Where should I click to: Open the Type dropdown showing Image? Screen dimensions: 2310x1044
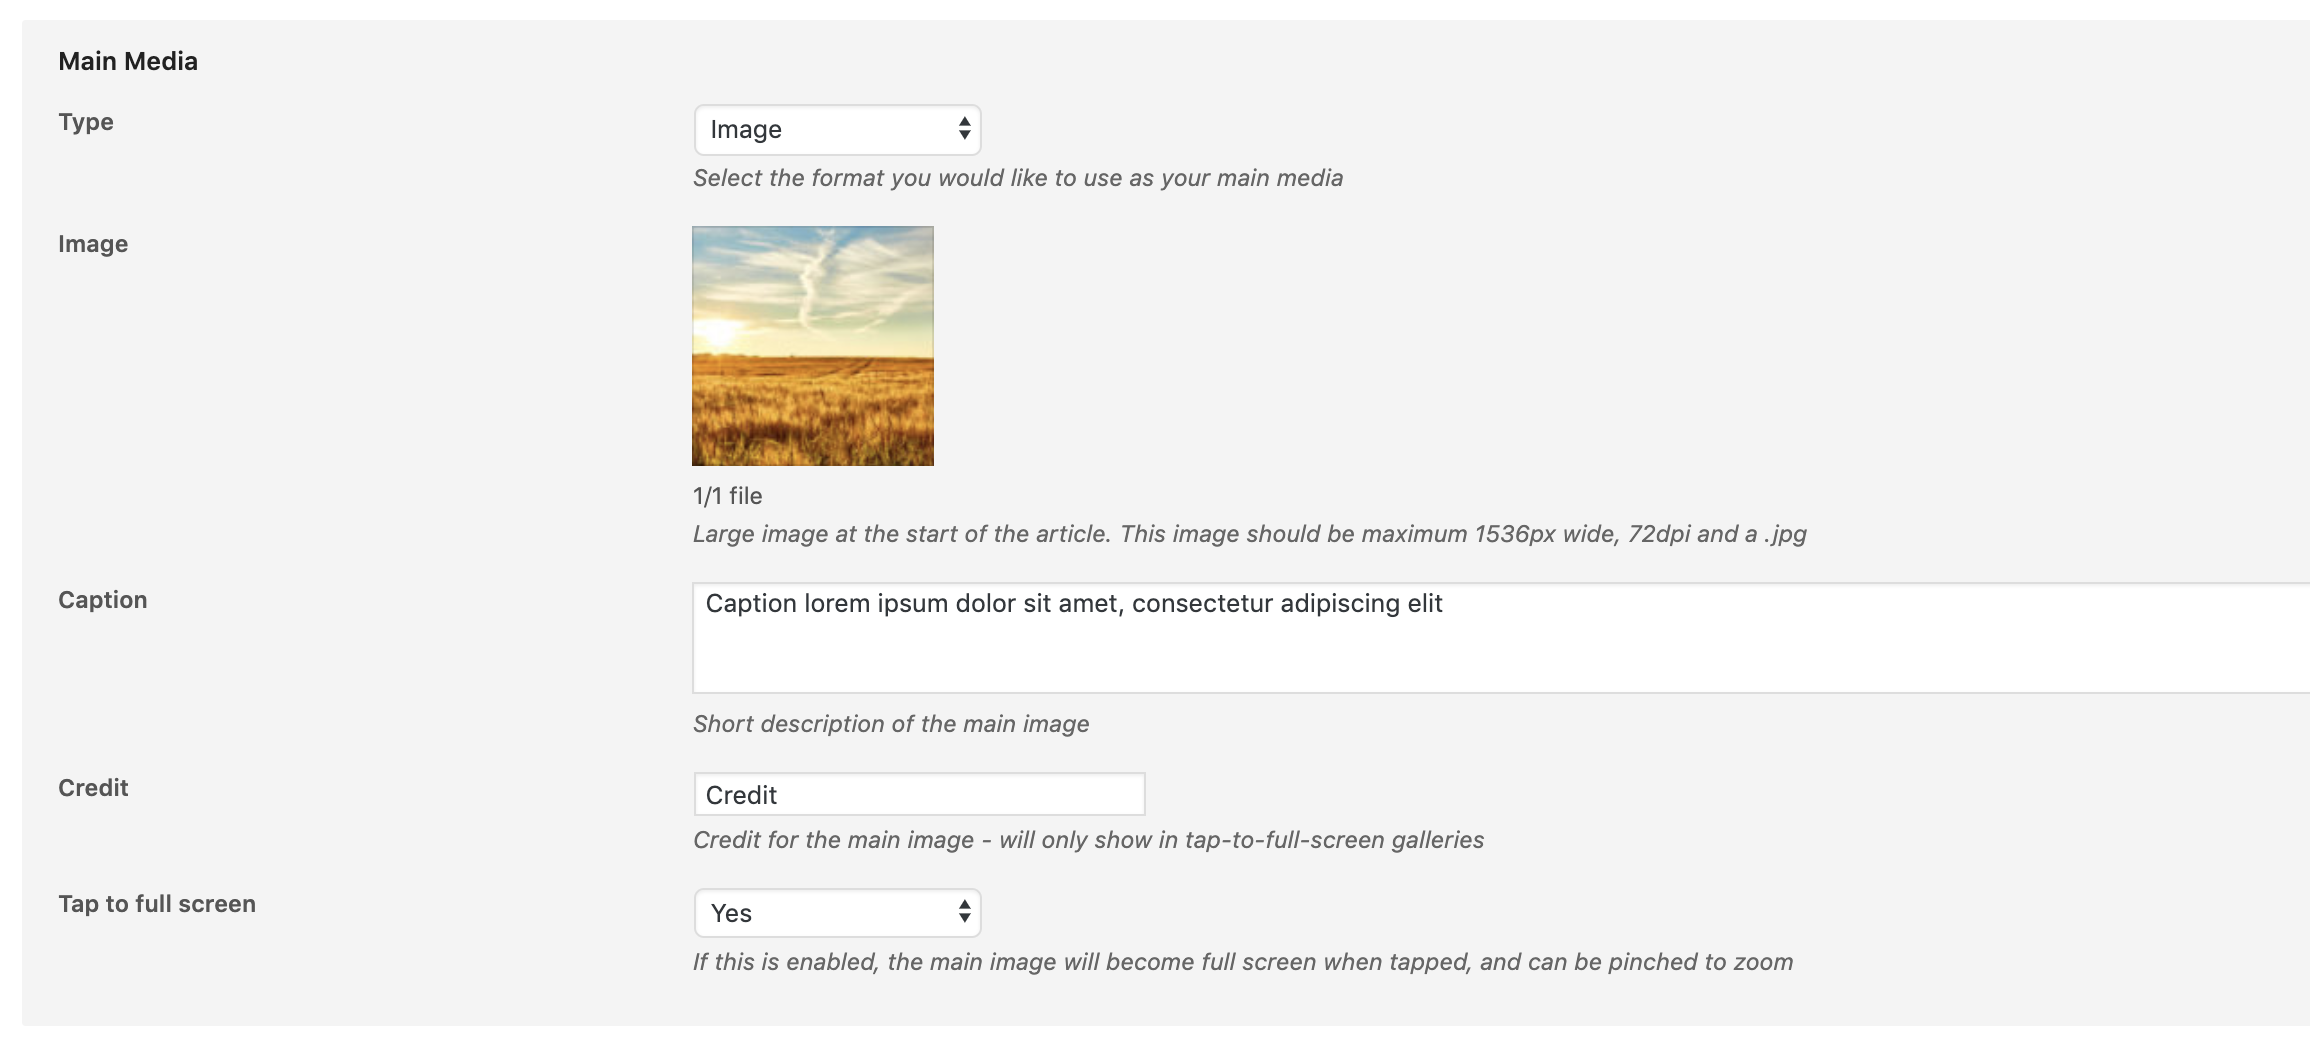coord(837,130)
